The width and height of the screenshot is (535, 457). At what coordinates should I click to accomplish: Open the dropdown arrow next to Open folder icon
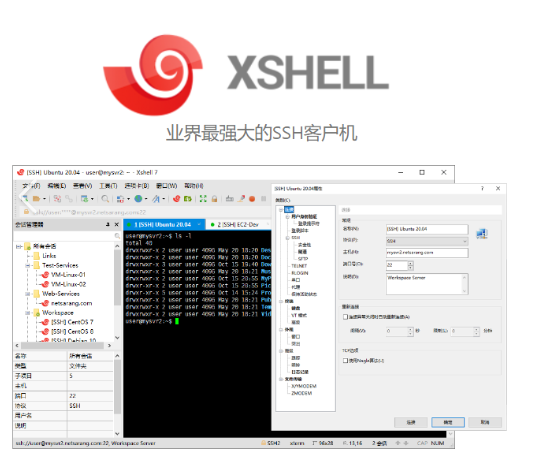[x=44, y=199]
